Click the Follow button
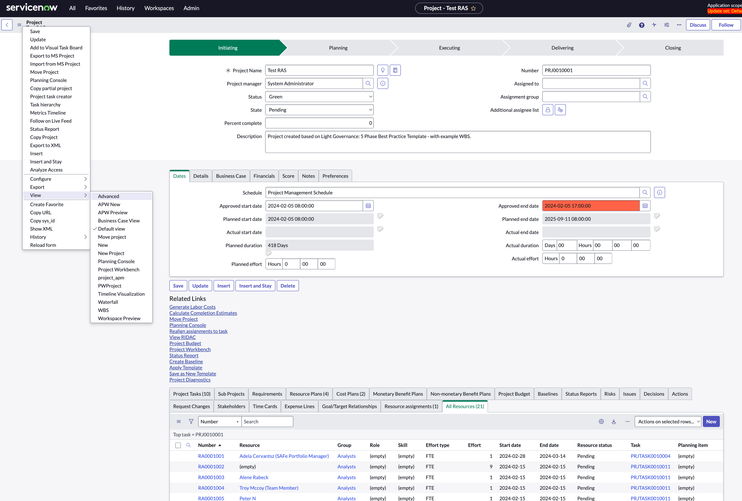The image size is (742, 501). click(726, 25)
